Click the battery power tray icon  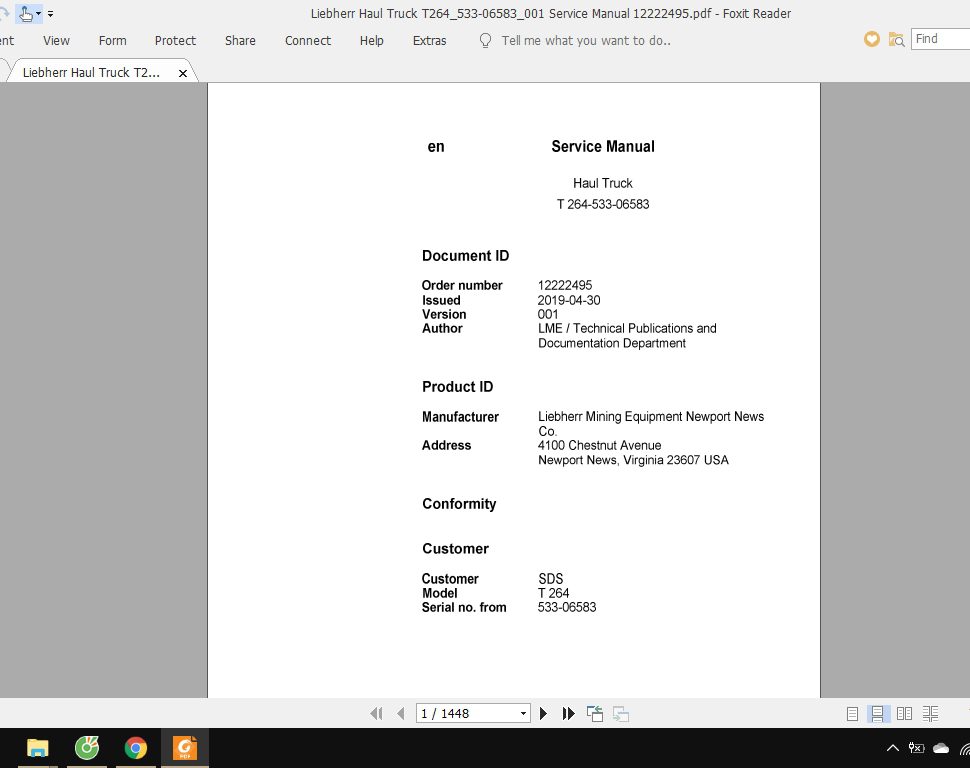(x=917, y=748)
